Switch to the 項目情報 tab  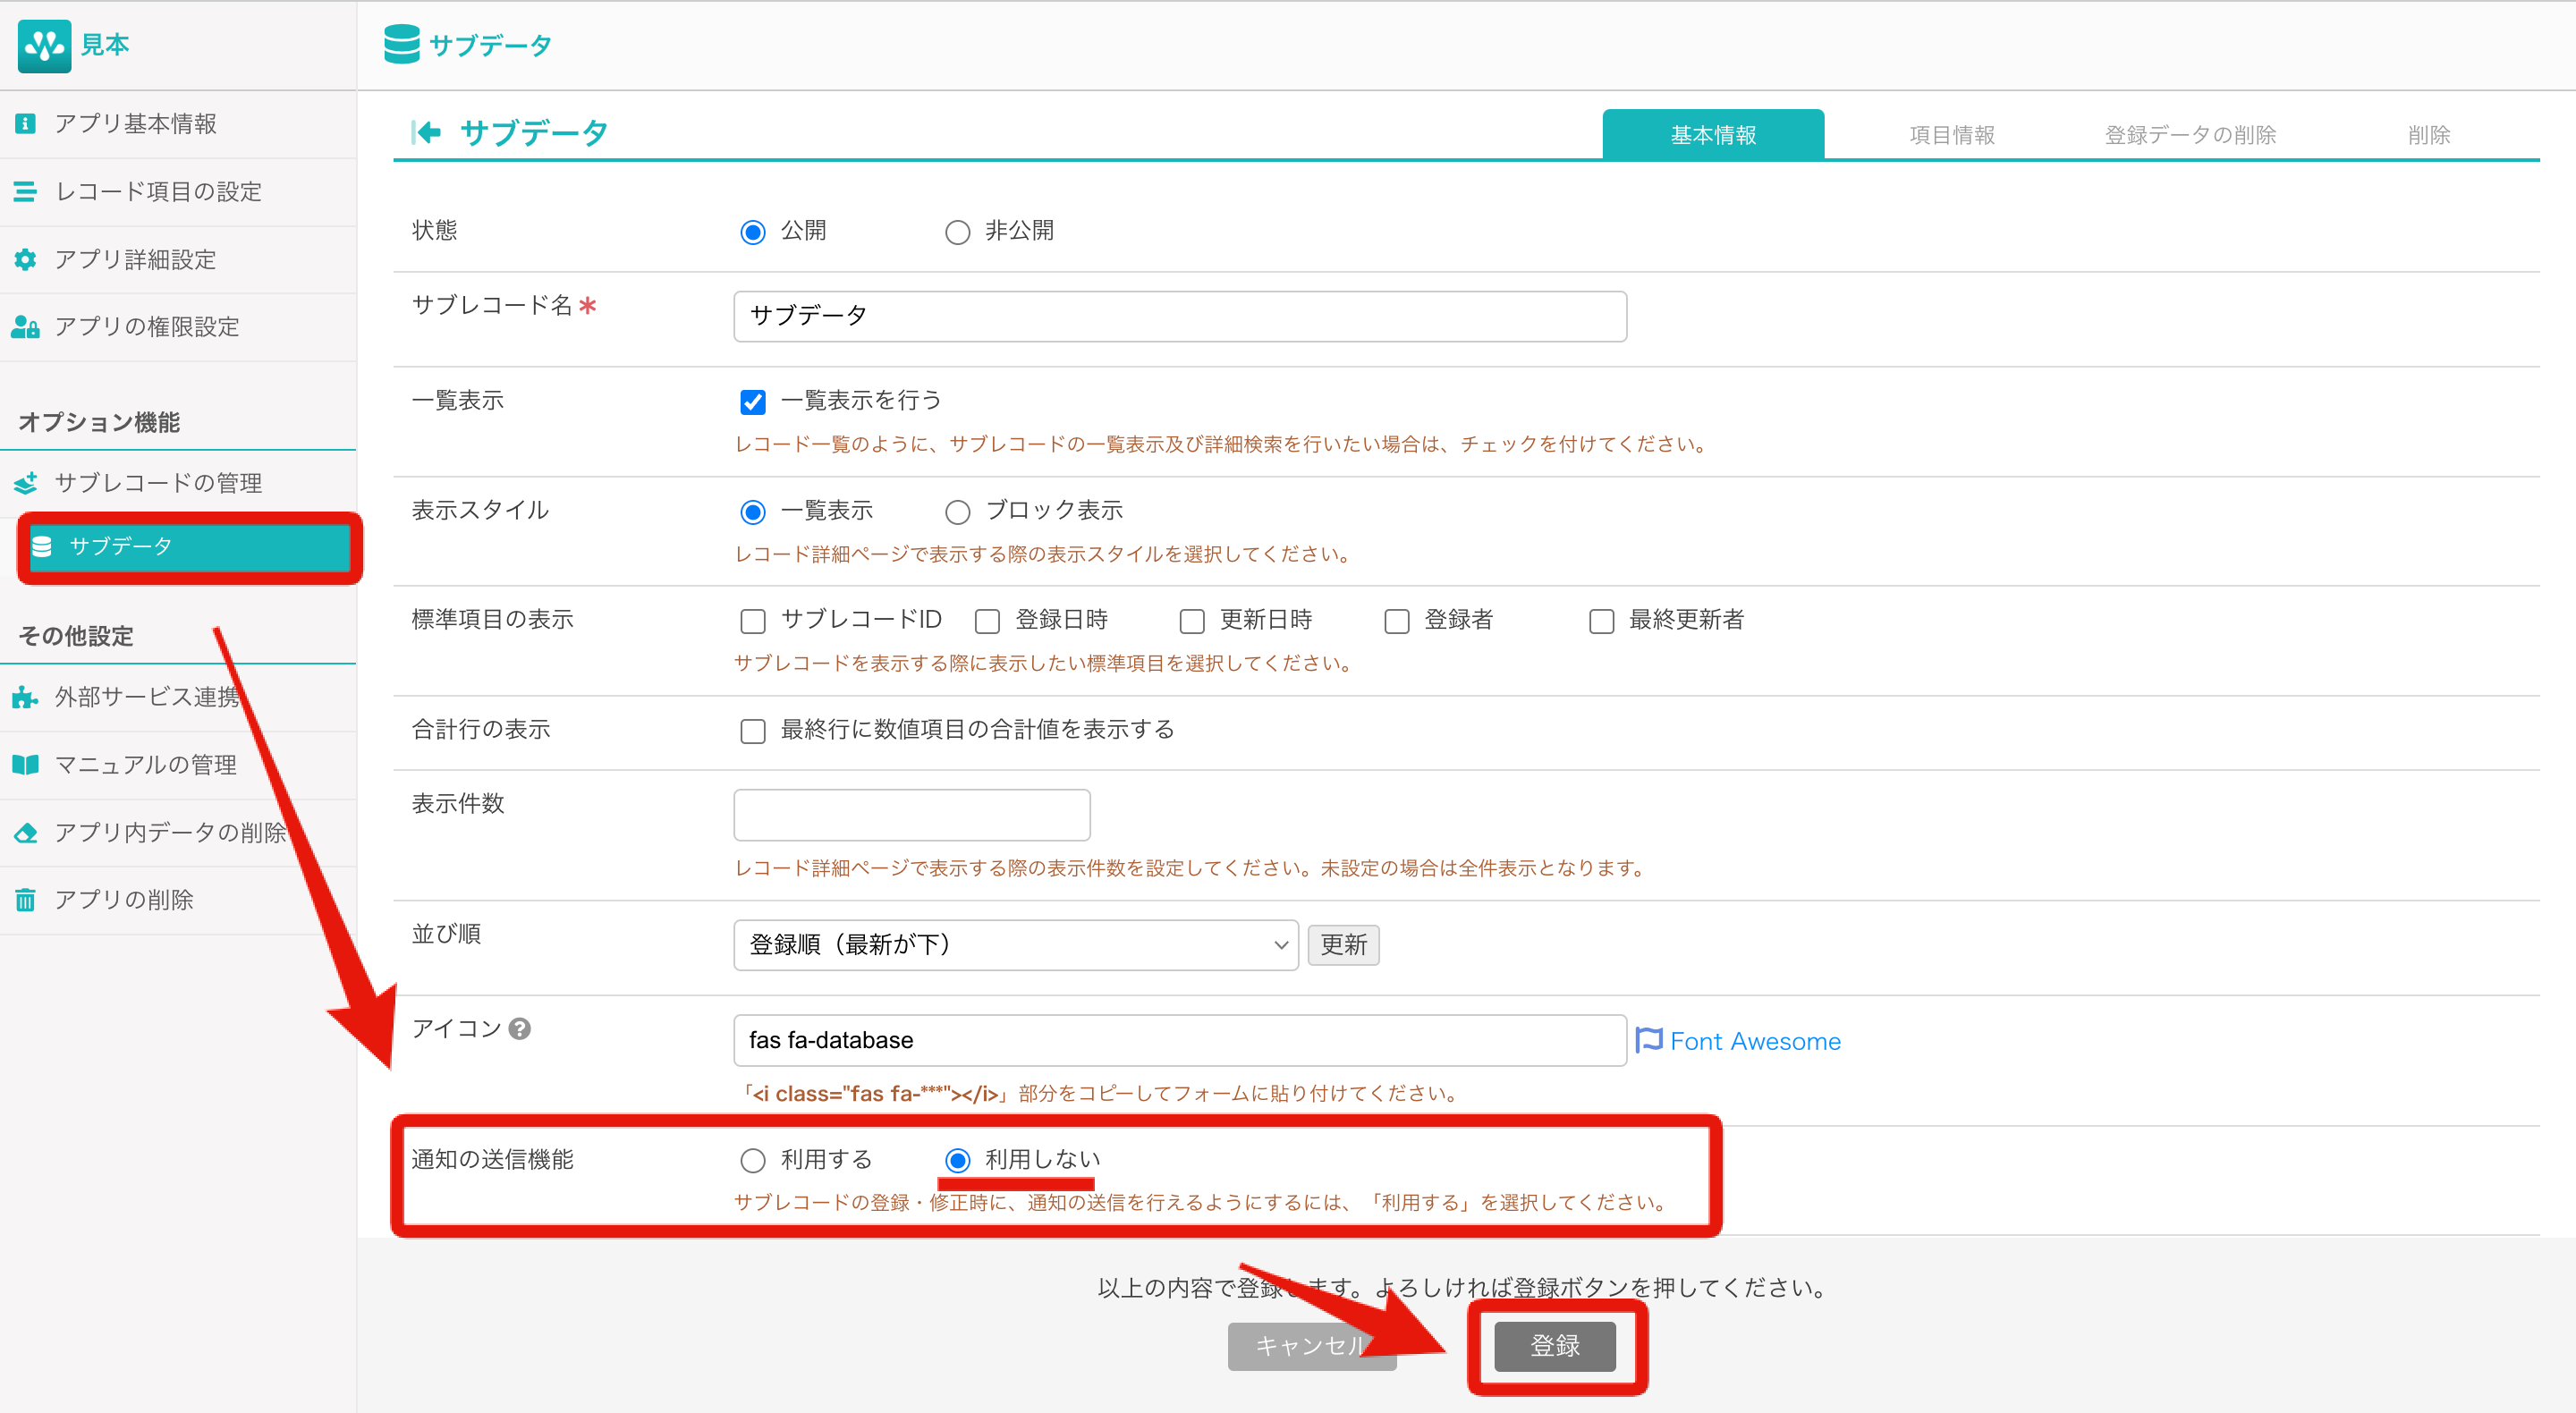1951,135
